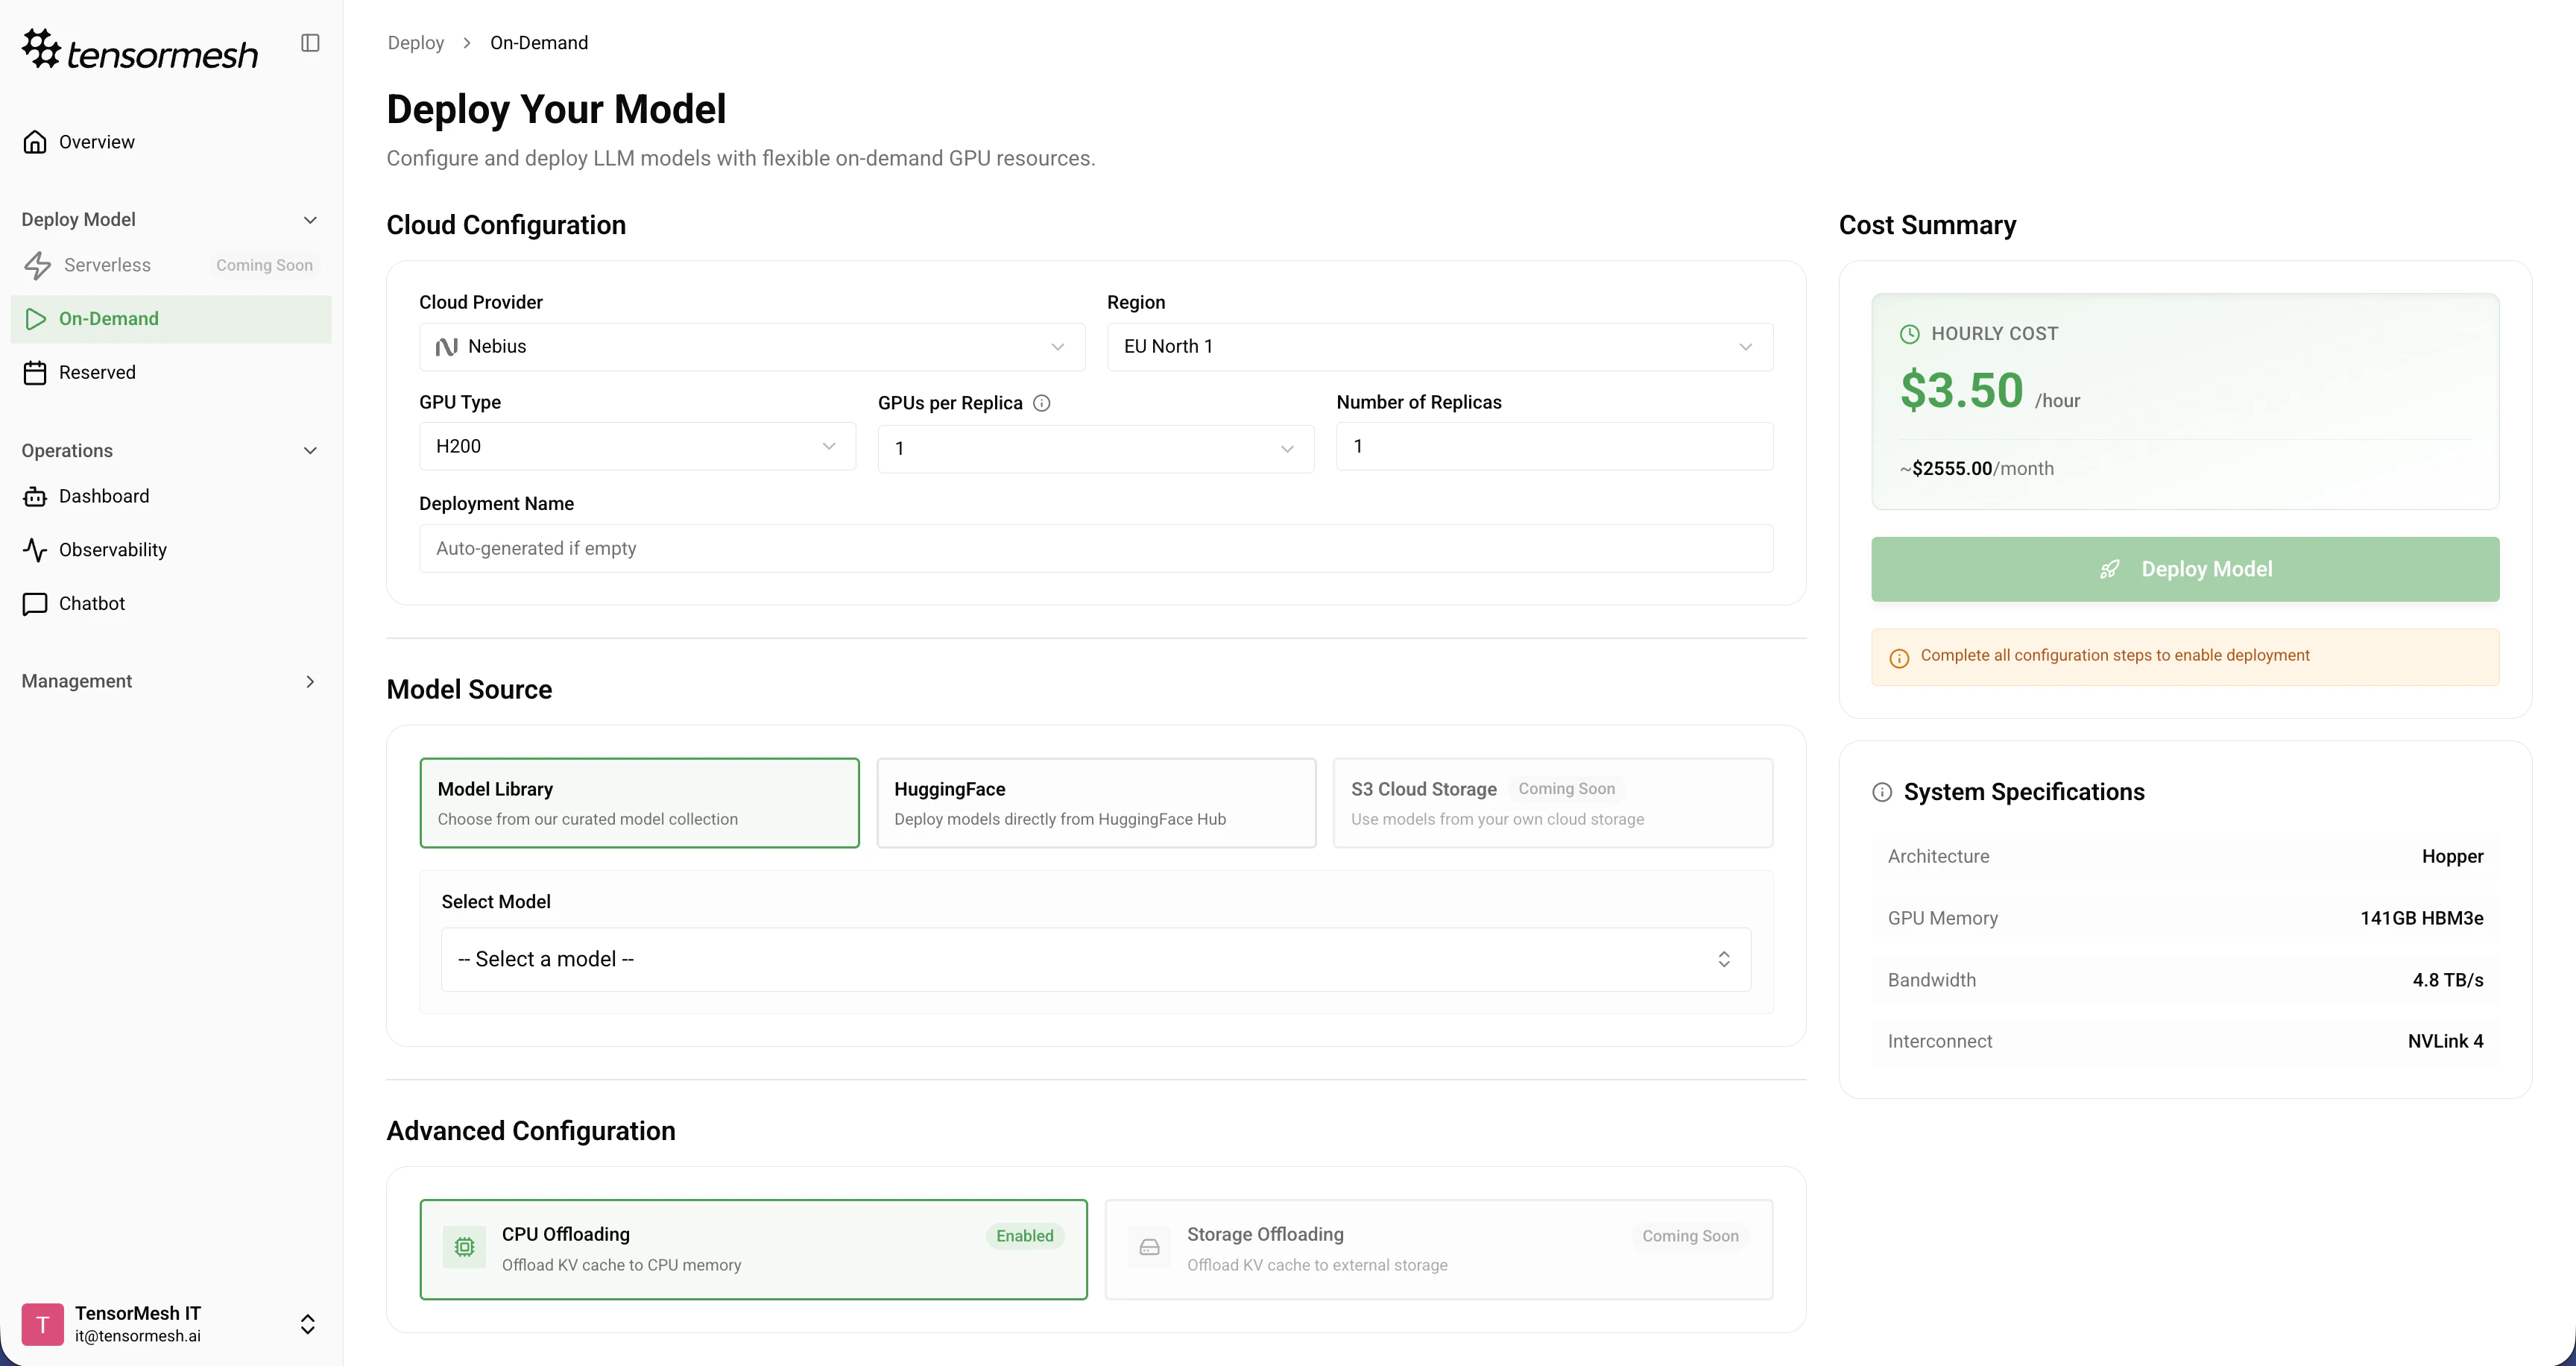Click the Observability waveform icon

(35, 549)
